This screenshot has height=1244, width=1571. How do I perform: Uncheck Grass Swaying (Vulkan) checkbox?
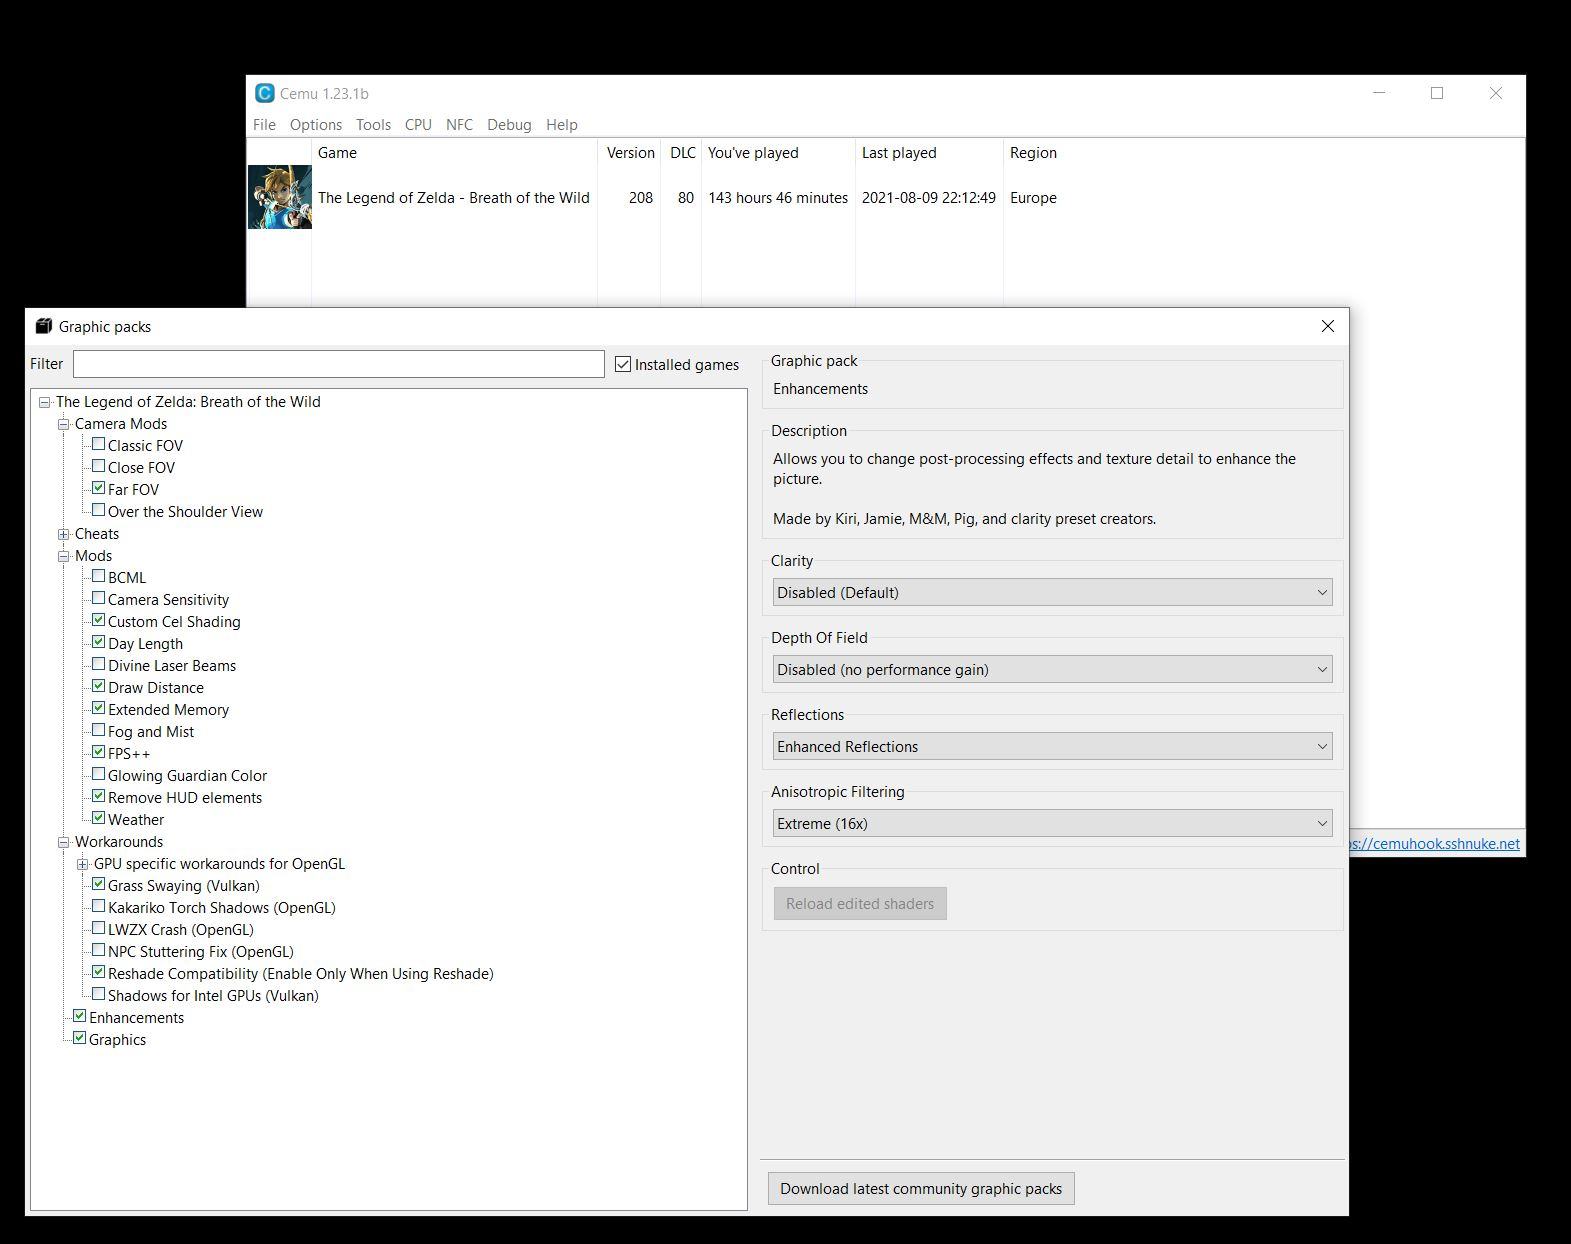(99, 884)
